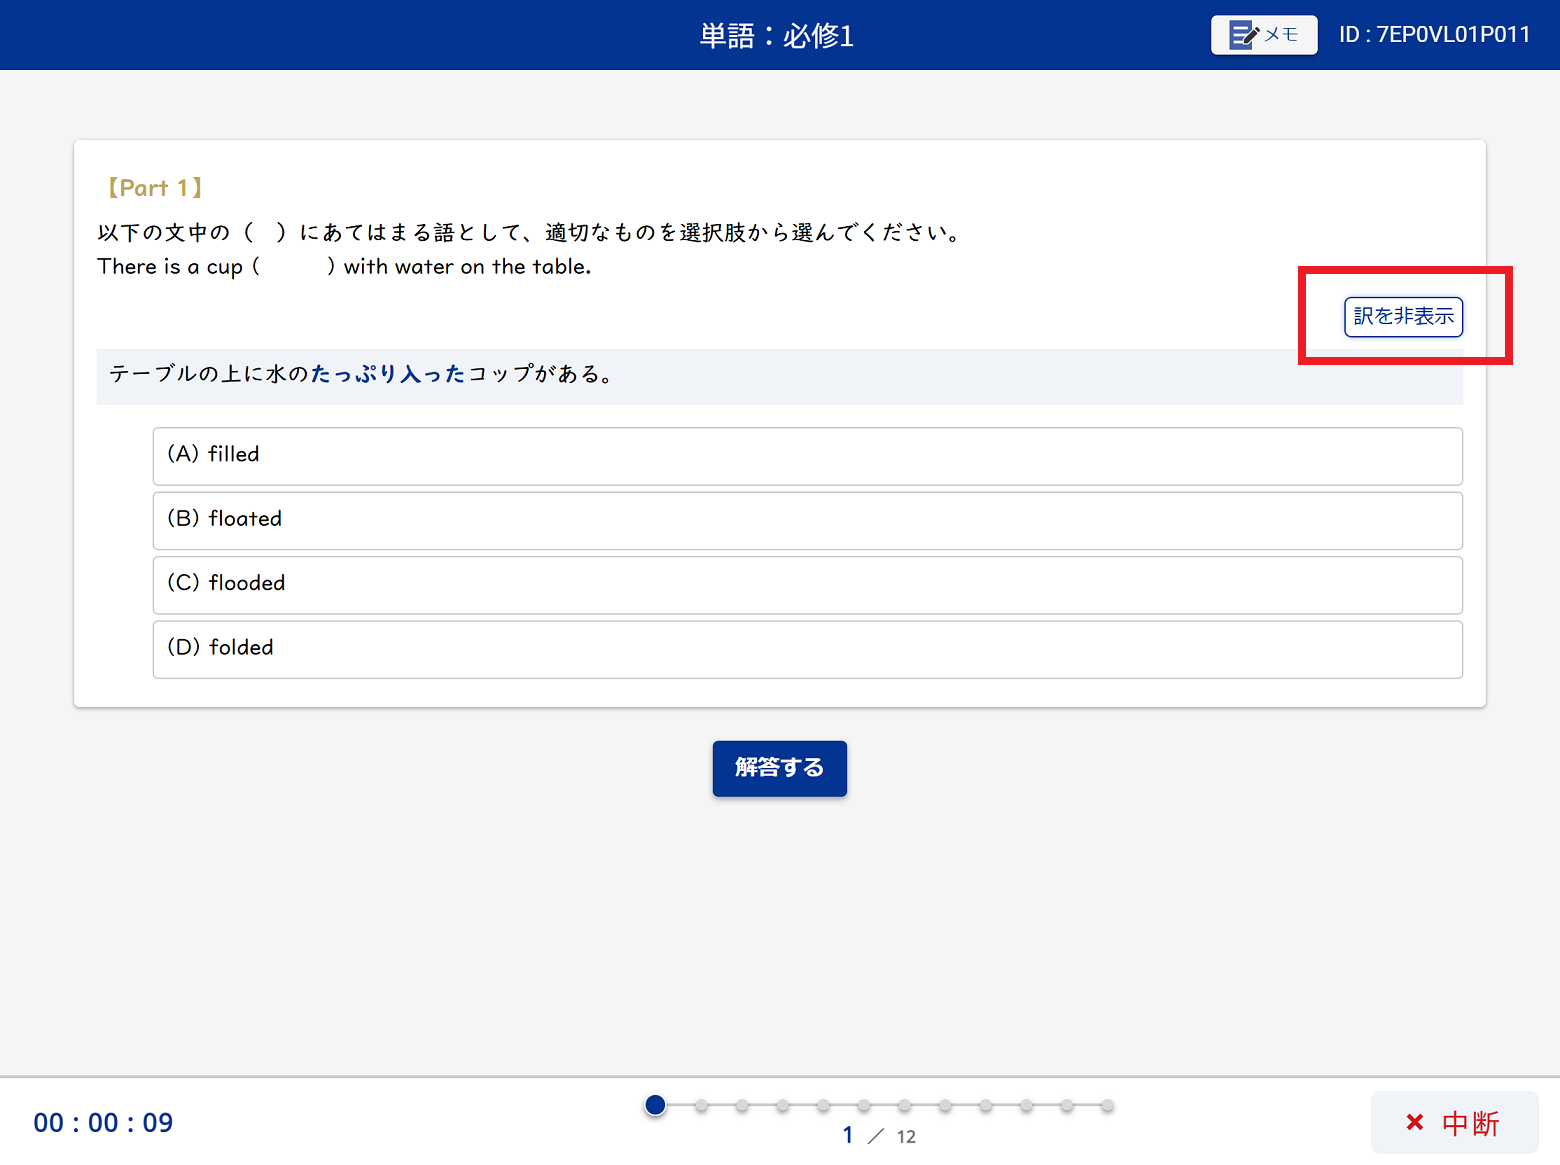Select answer option (D) folded
The image size is (1560, 1165).
[807, 649]
